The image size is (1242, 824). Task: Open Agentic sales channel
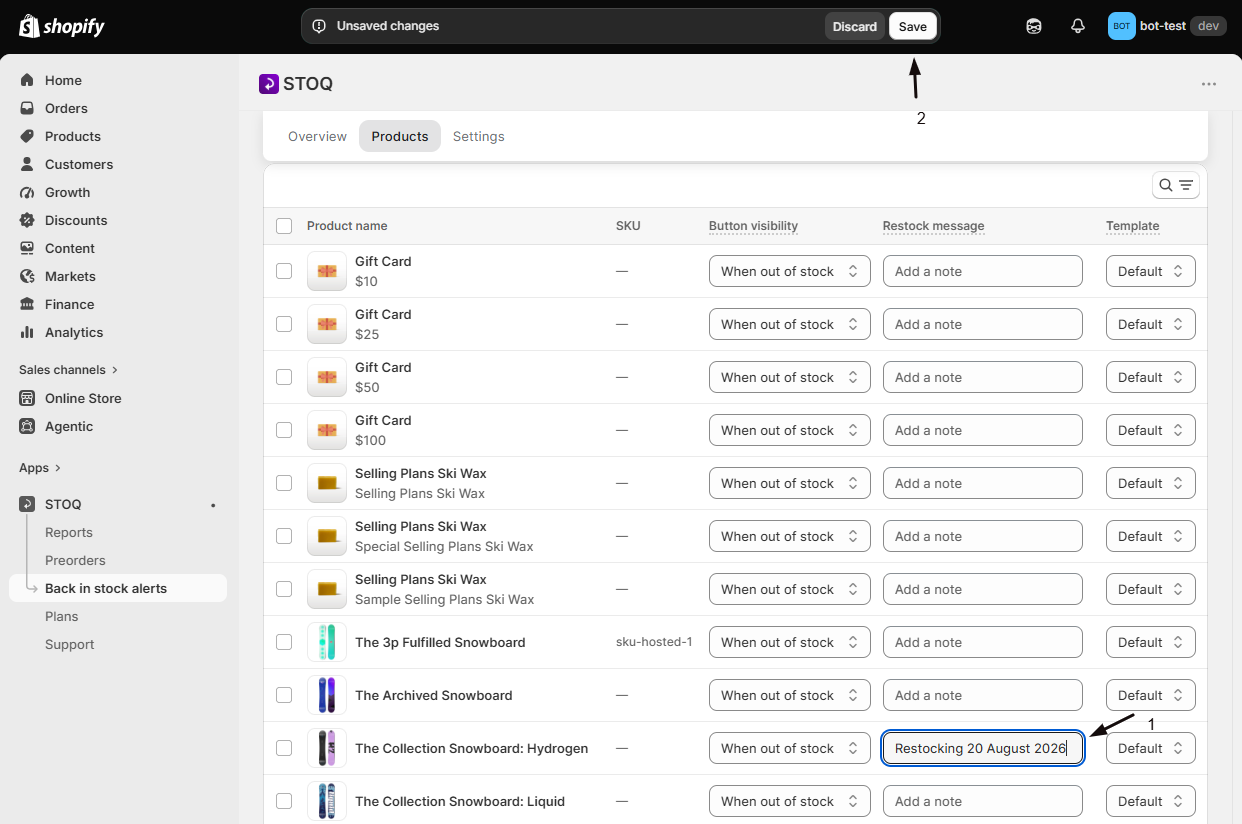pos(69,426)
